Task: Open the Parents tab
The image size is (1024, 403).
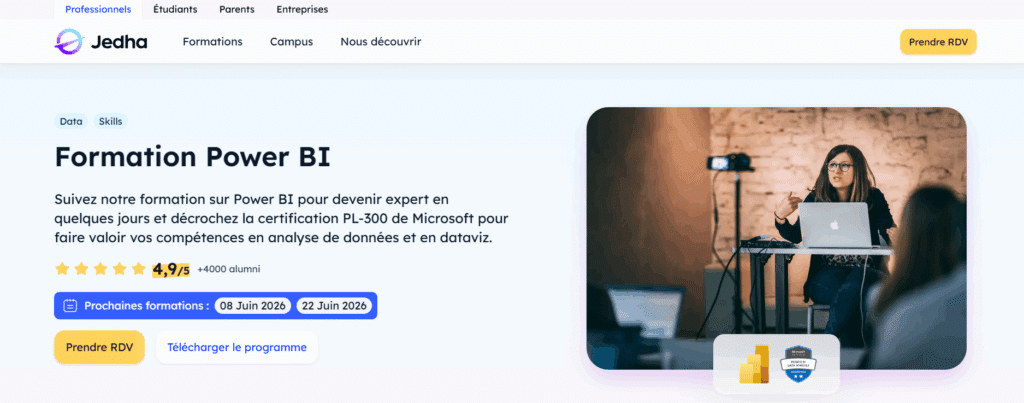Action: [236, 9]
